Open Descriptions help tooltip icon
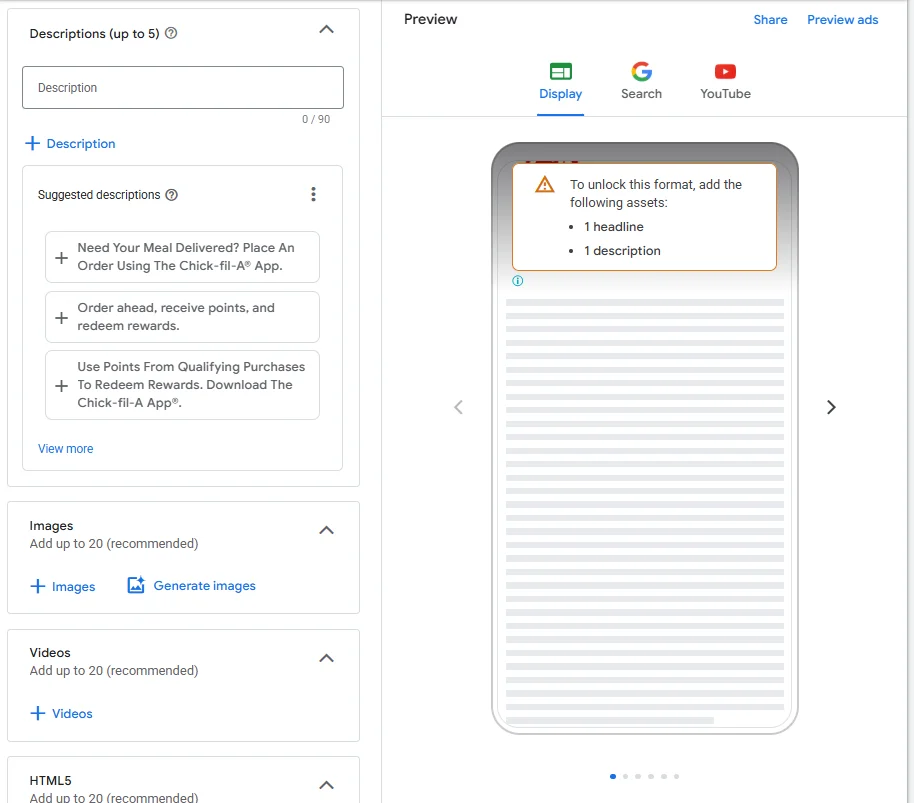 (171, 33)
